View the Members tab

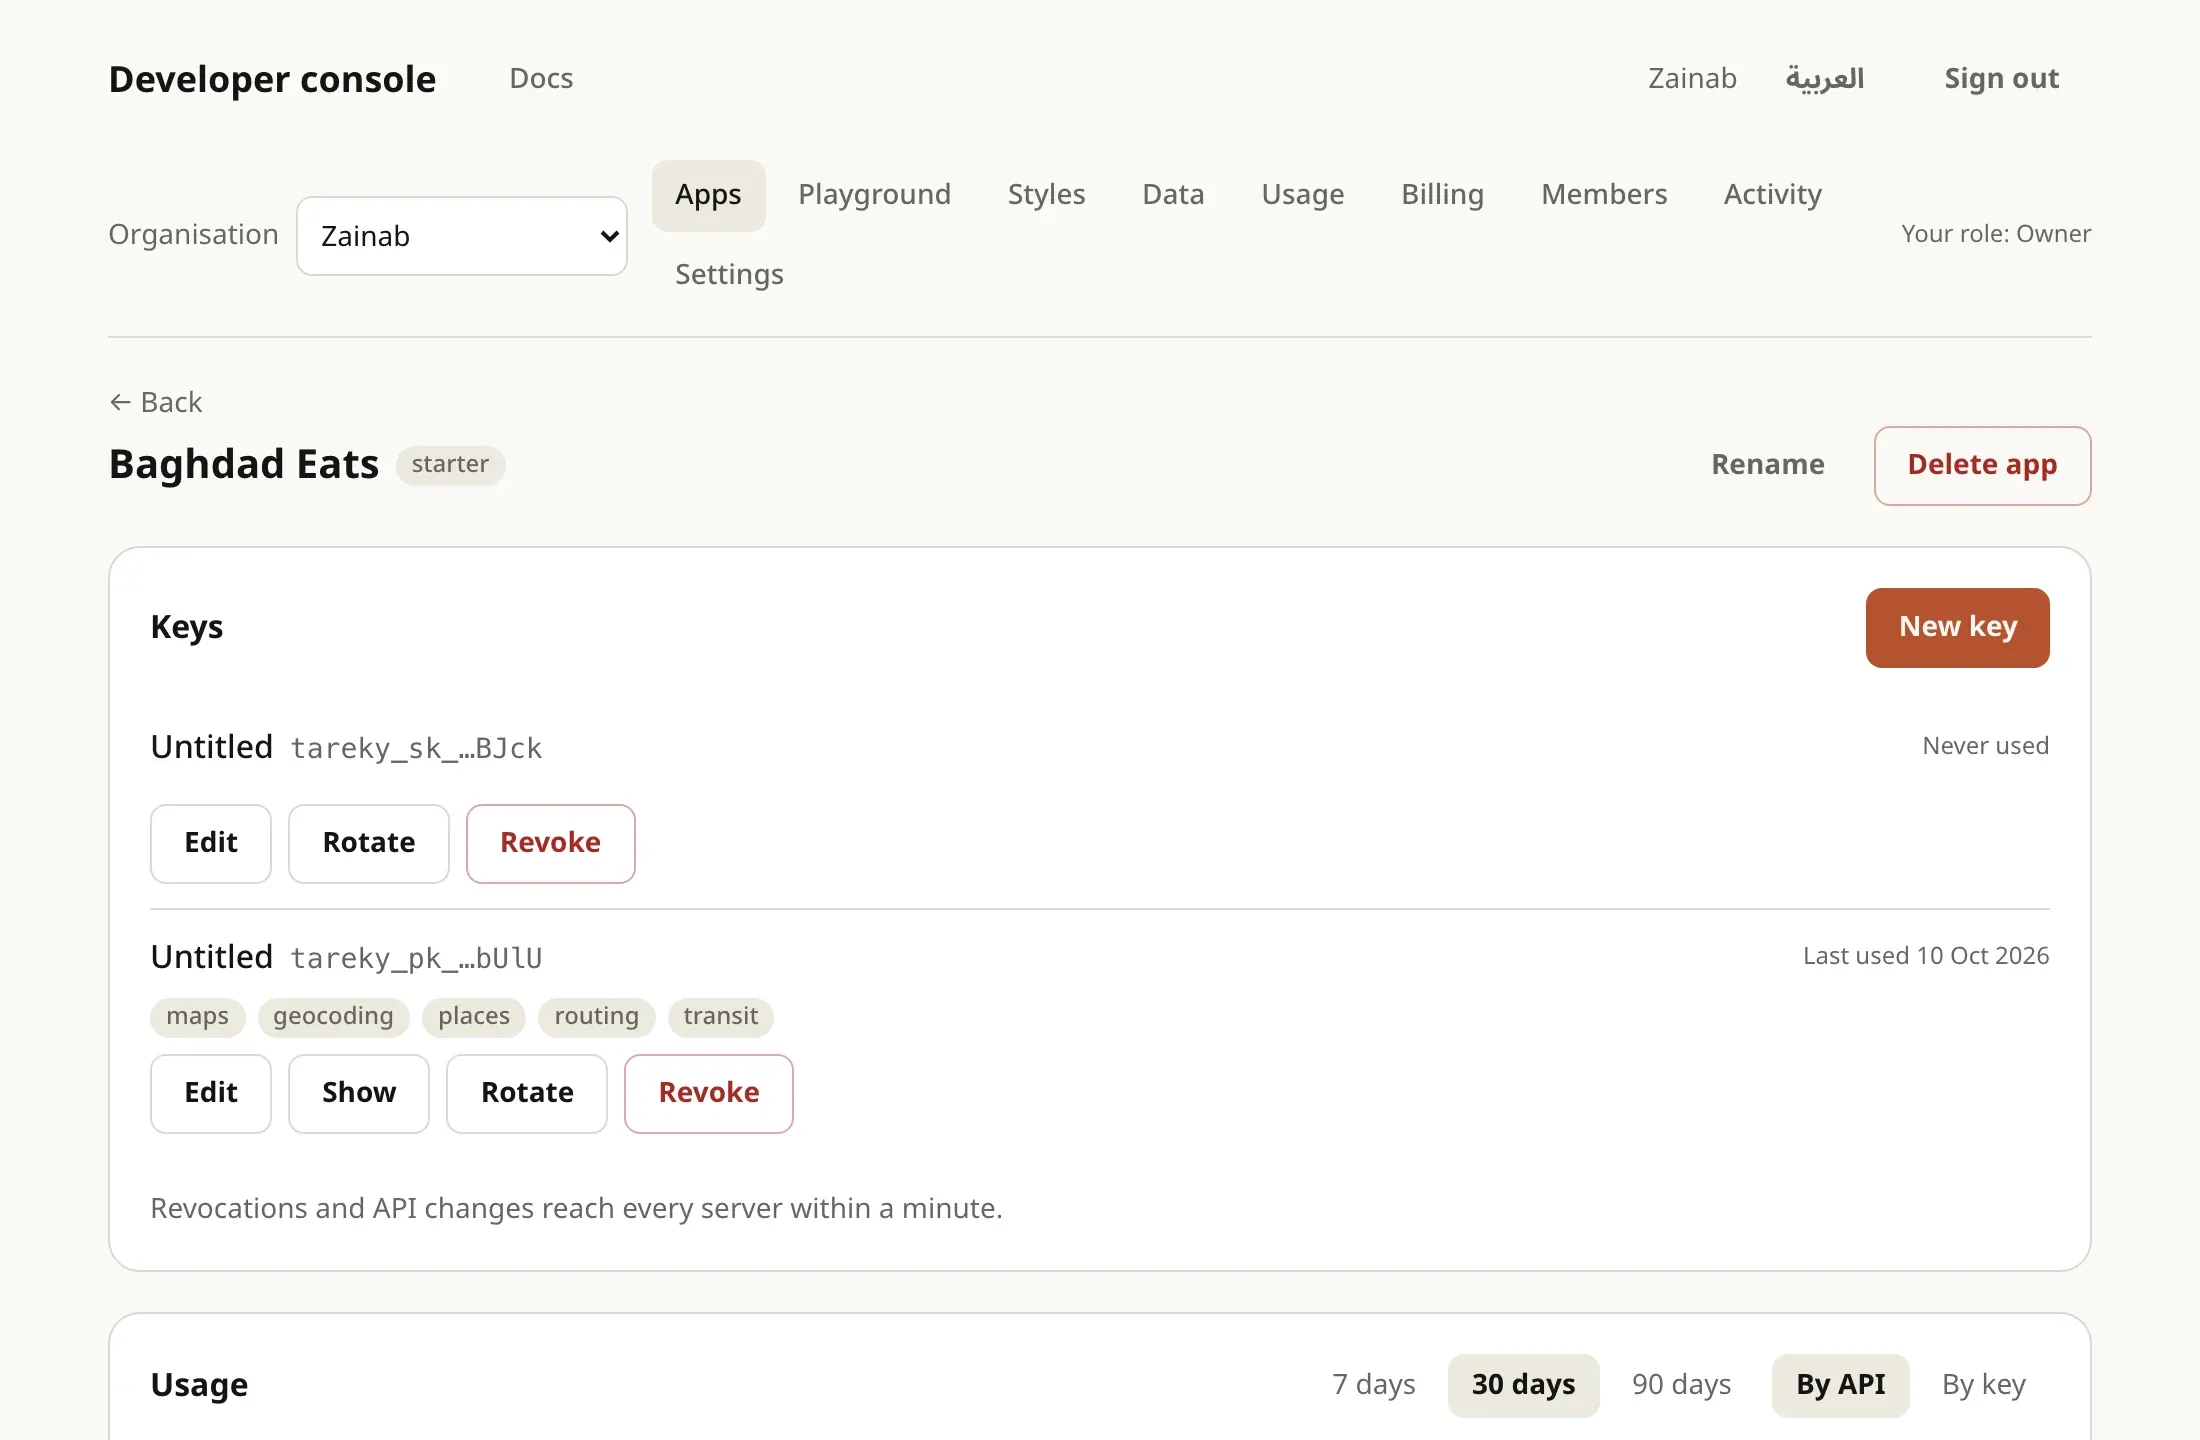pos(1604,195)
